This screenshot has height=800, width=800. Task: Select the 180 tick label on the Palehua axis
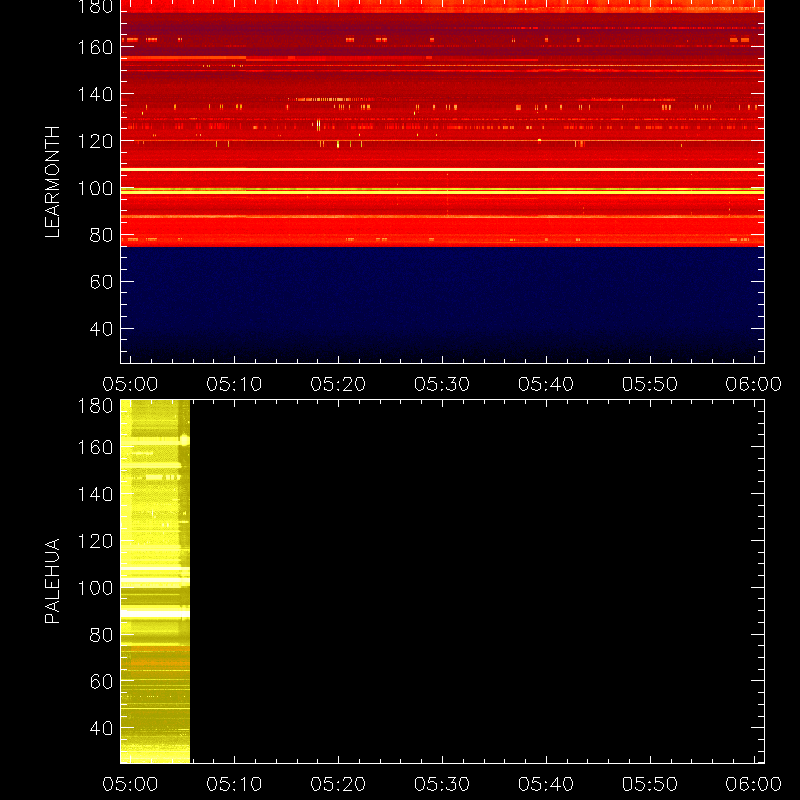pos(95,406)
